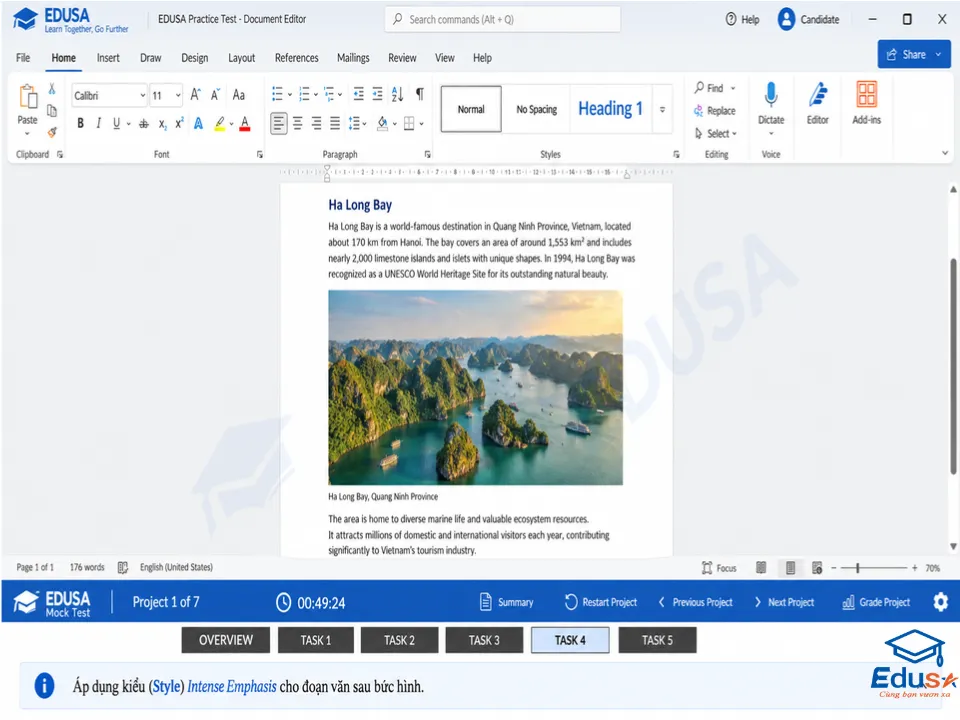Viewport: 960px width, 720px height.
Task: Open the Calibri font name dropdown
Action: (142, 96)
